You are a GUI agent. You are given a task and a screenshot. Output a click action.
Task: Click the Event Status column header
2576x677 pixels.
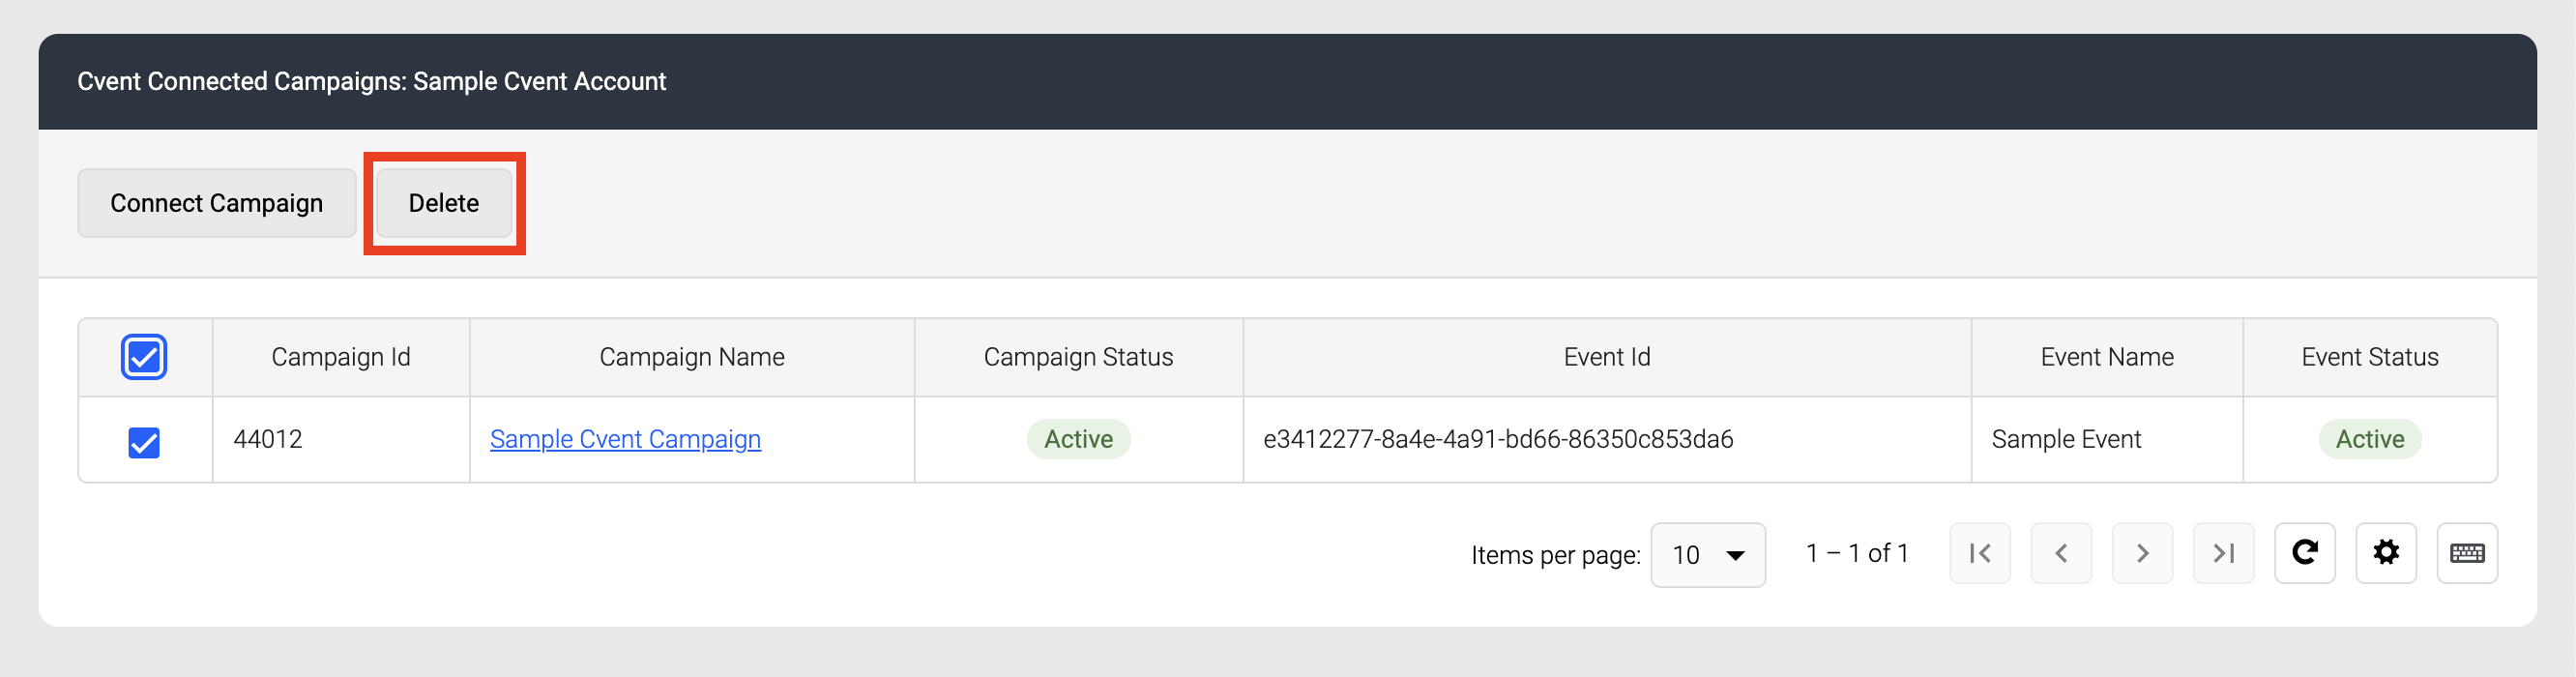pos(2370,357)
